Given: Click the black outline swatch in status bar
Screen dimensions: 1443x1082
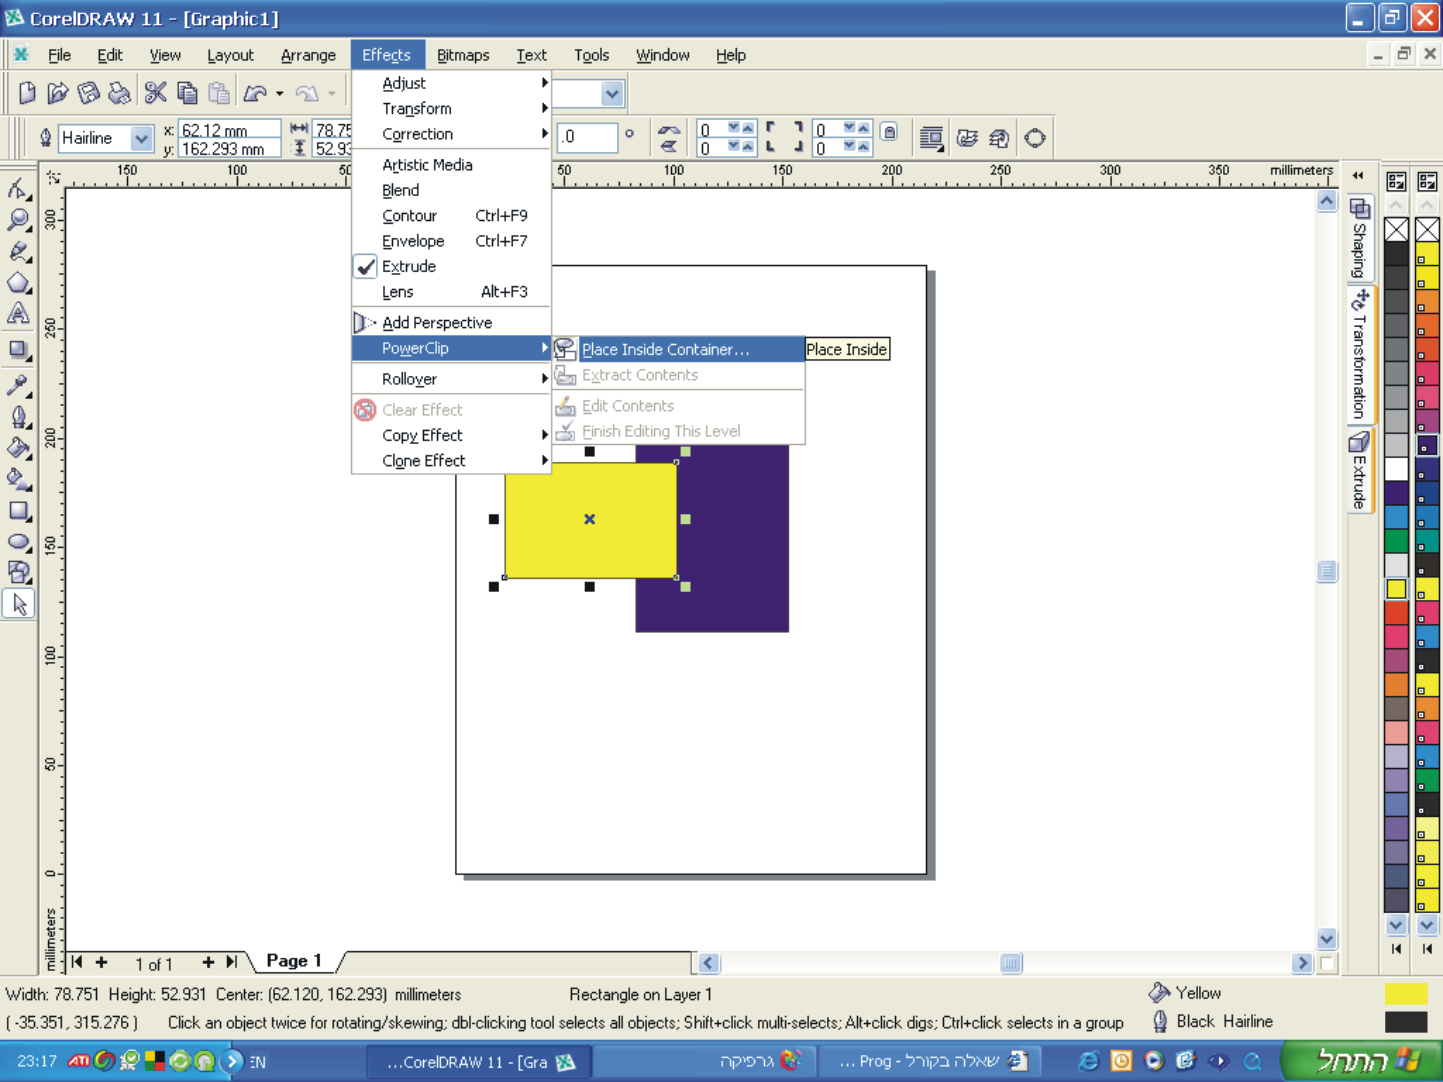Looking at the screenshot, I should (x=1406, y=1021).
